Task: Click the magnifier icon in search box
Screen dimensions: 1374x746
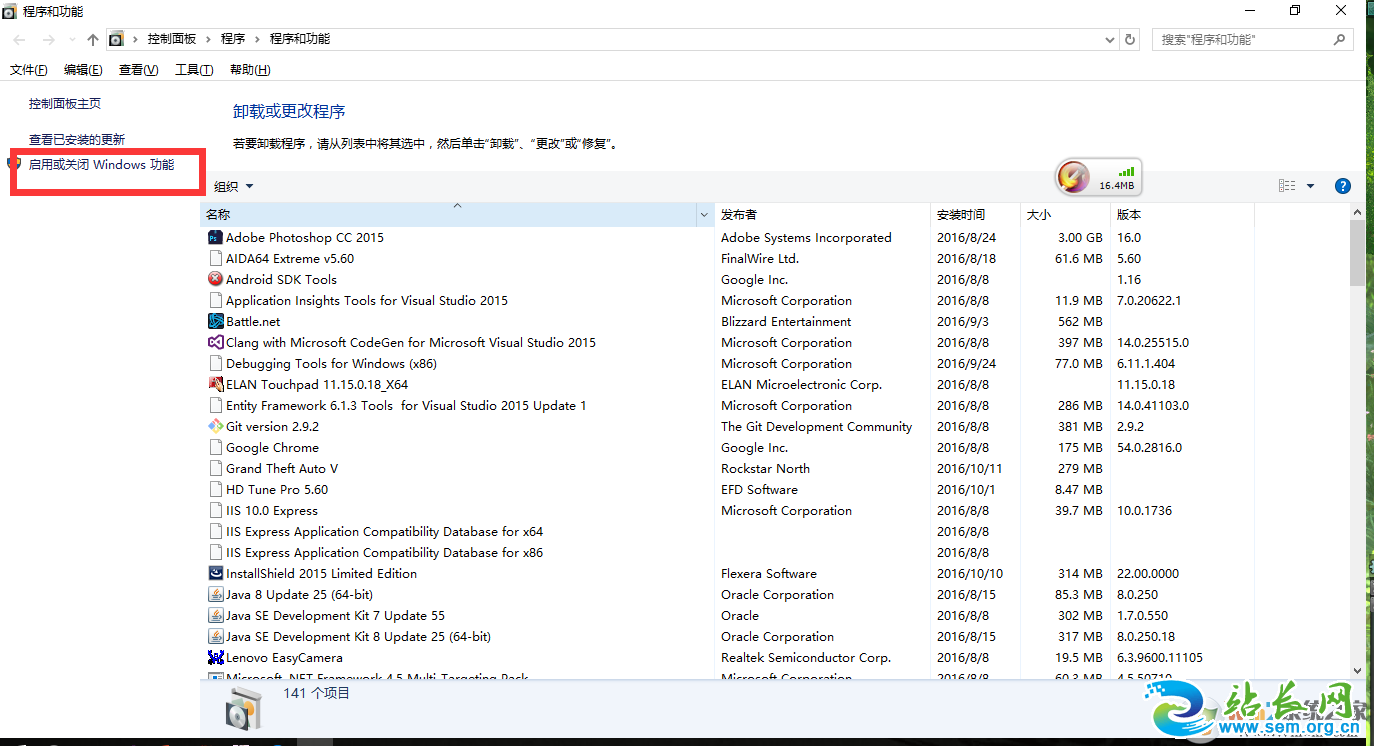Action: tap(1340, 40)
